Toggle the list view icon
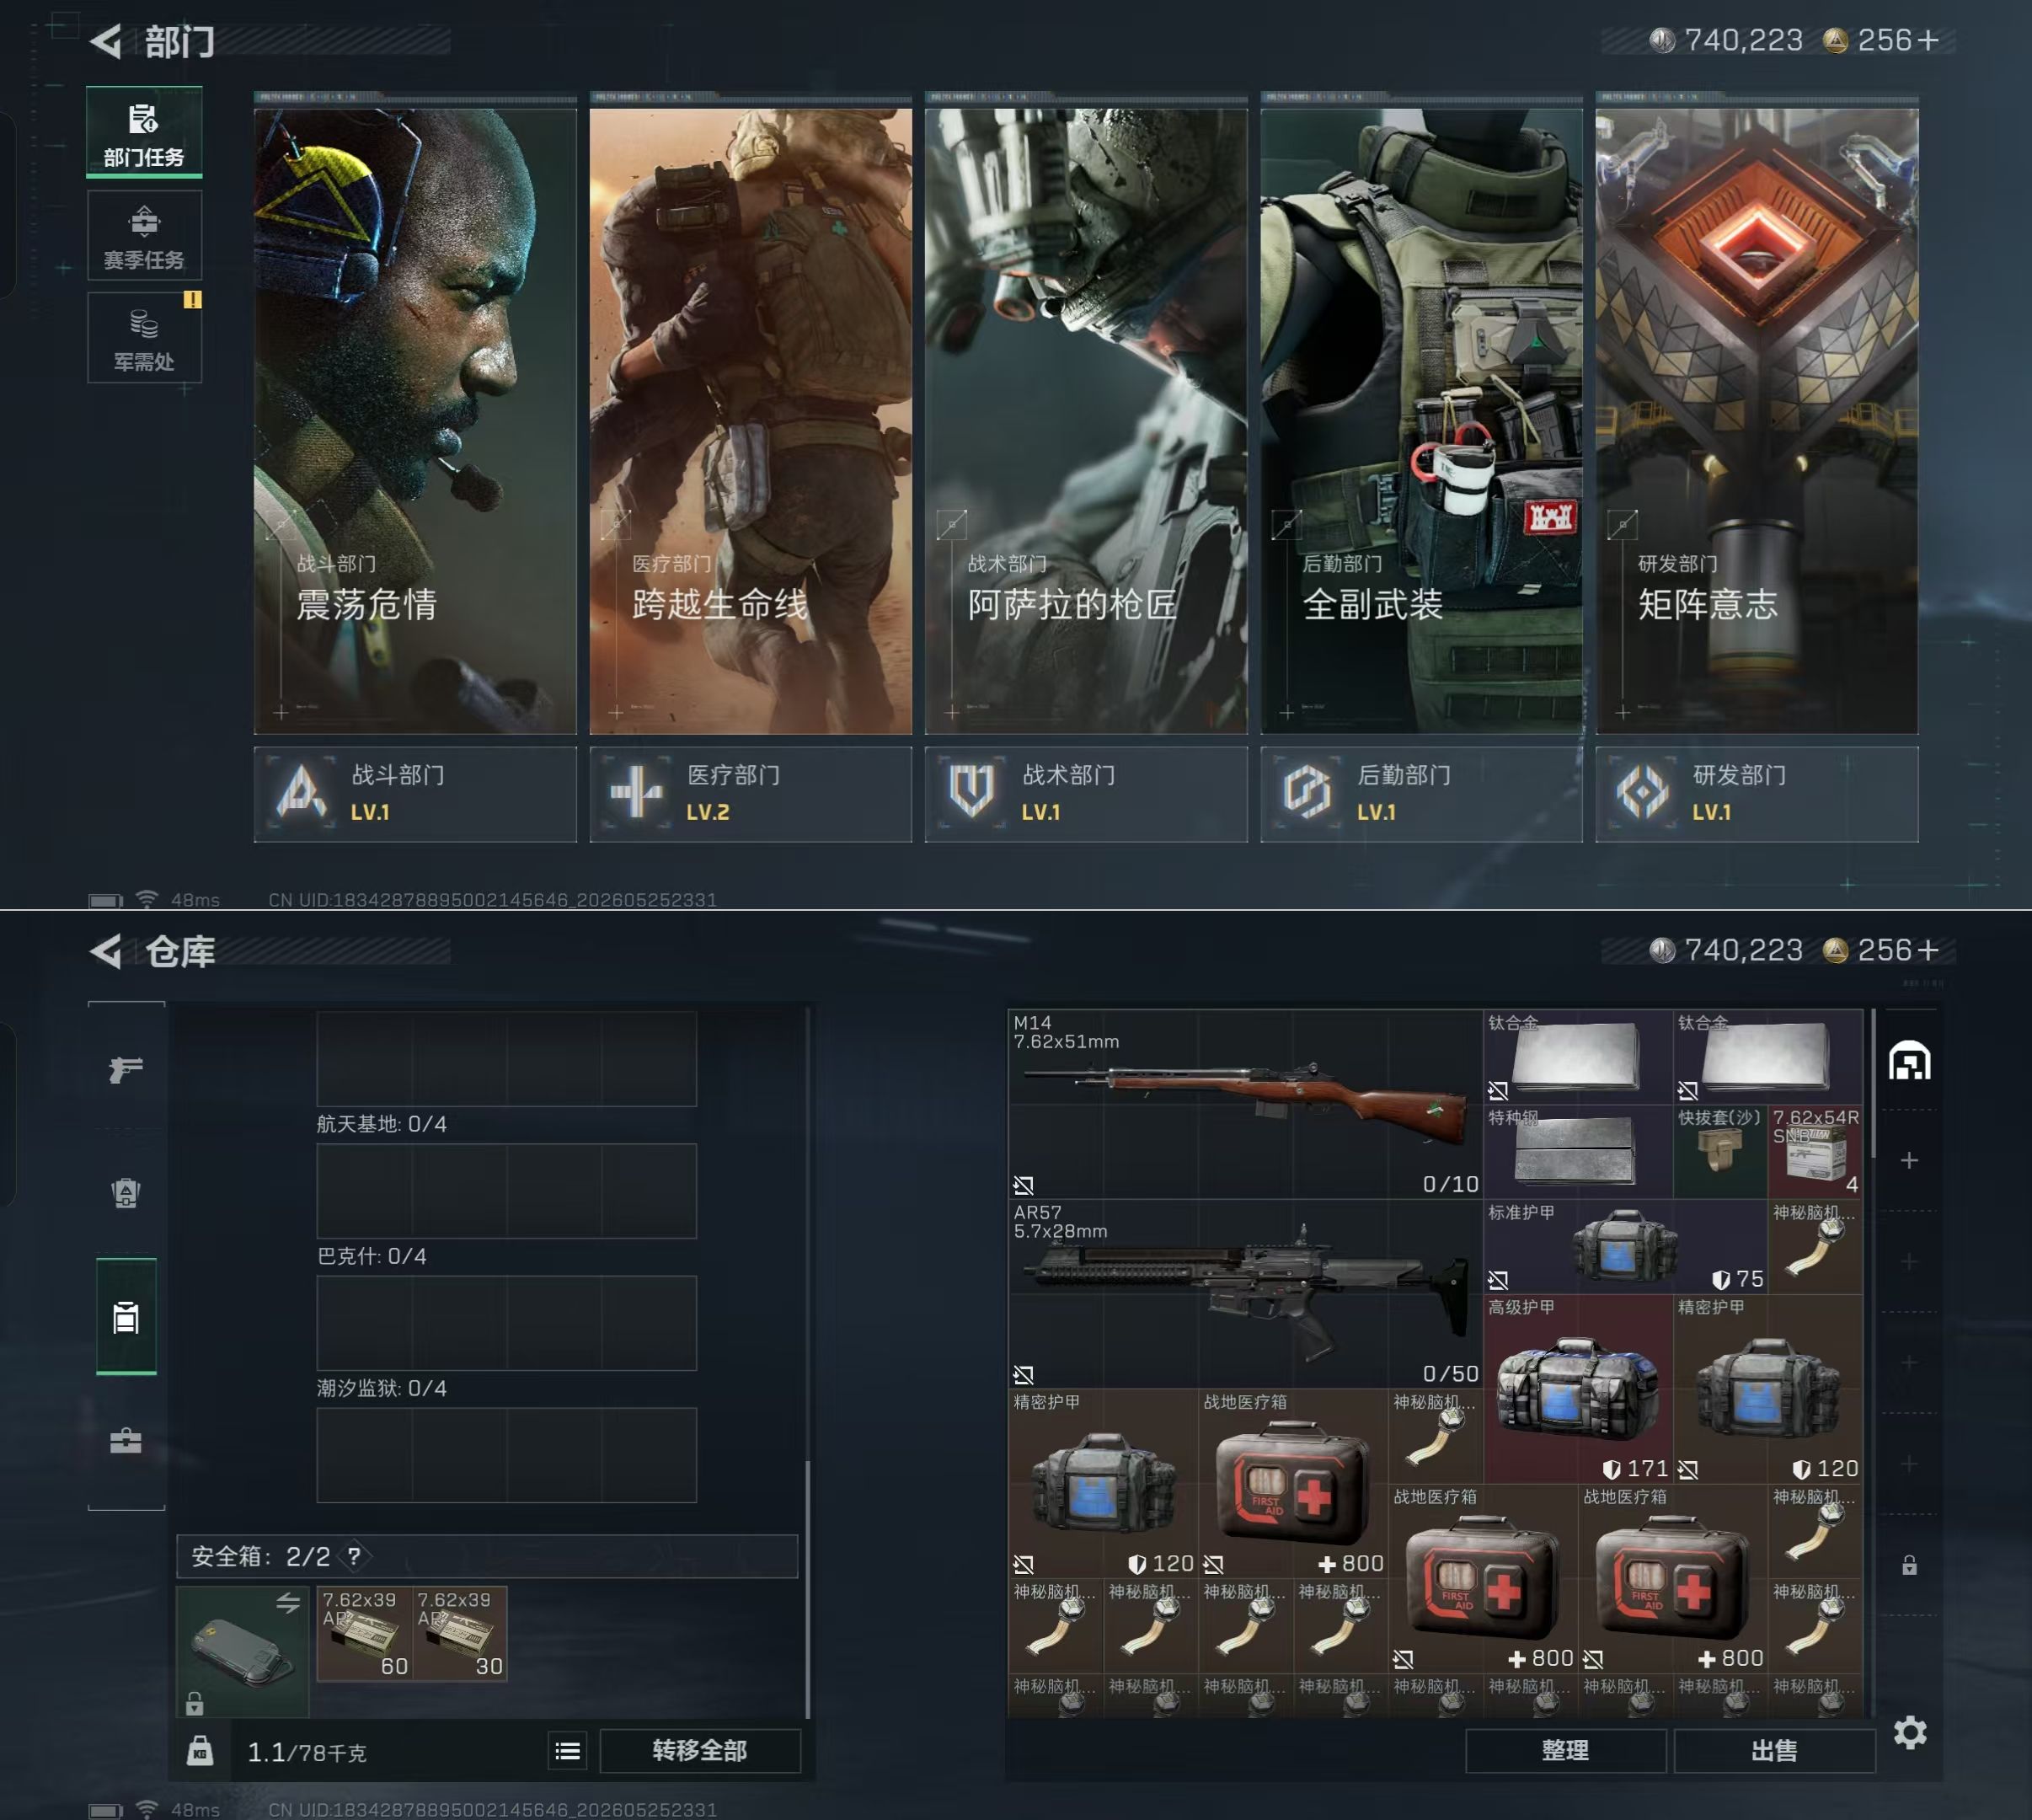 coord(568,1751)
